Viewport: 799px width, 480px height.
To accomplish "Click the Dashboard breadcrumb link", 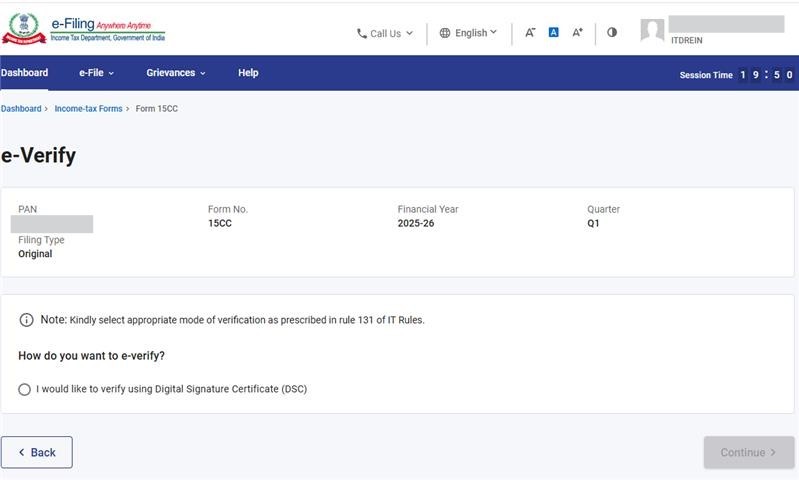I will coord(21,108).
